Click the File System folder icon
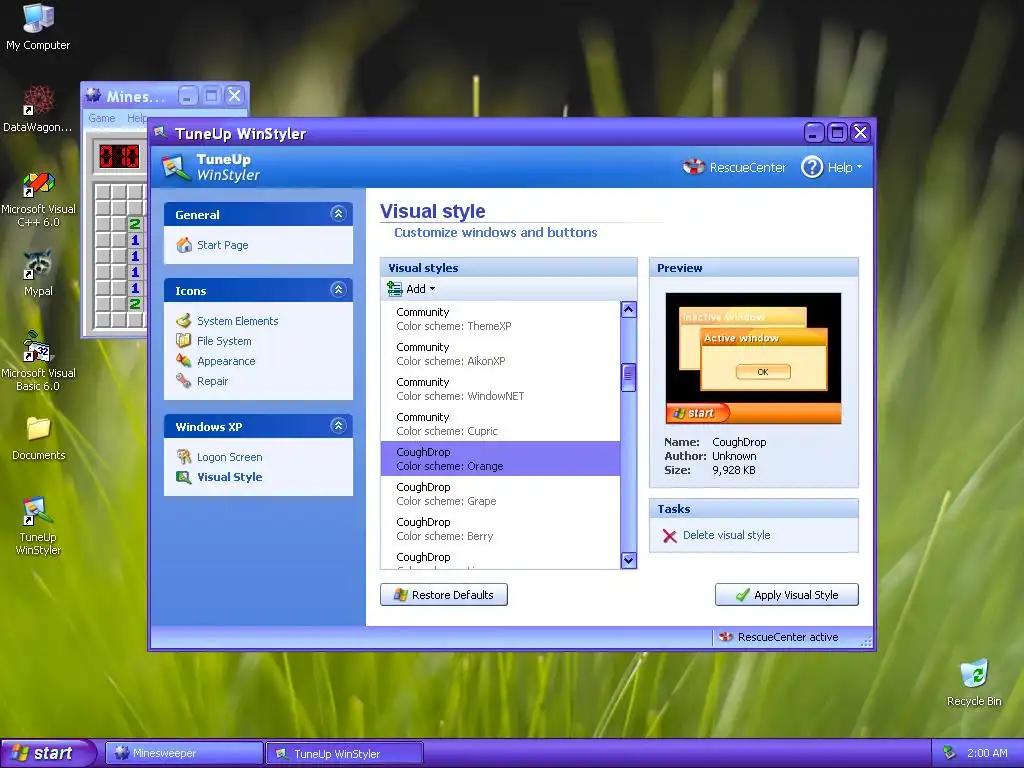Screen dimensions: 1024x768 pos(184,341)
